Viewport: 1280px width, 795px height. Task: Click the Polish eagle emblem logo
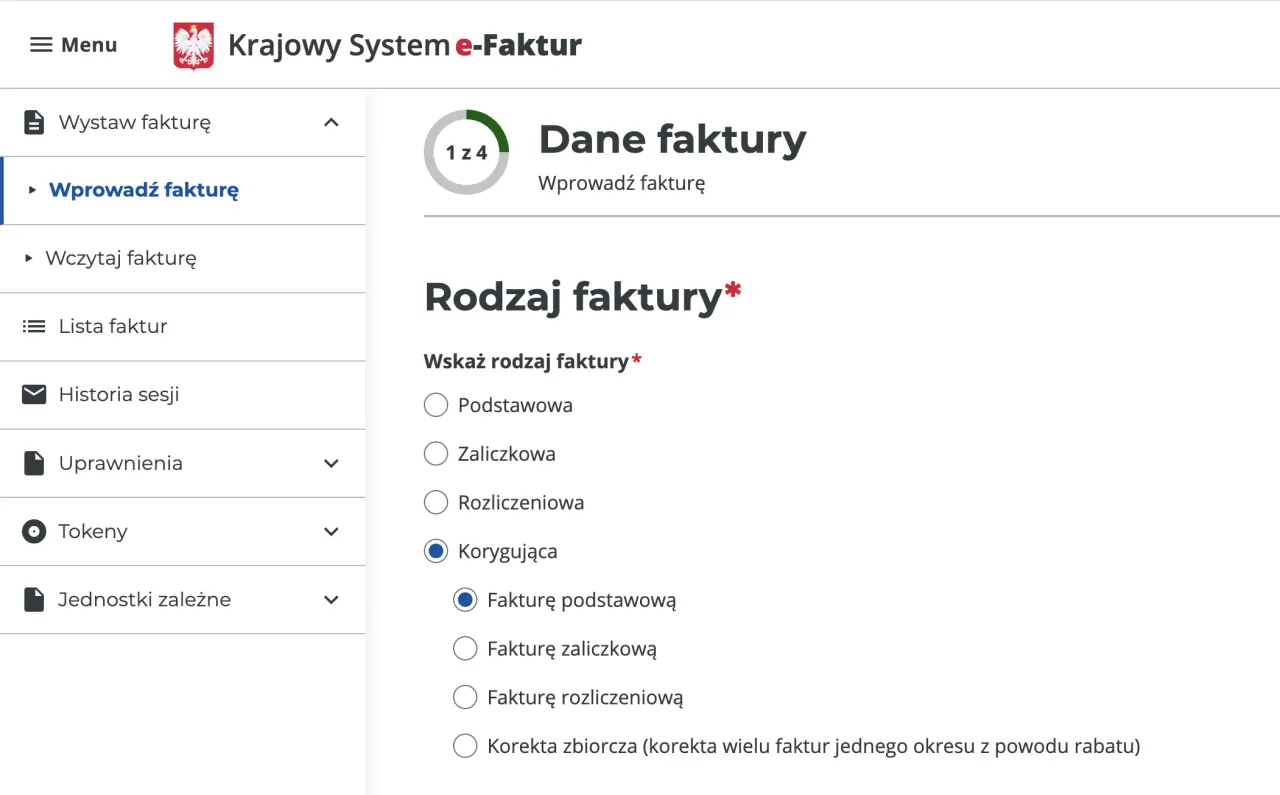pos(193,46)
